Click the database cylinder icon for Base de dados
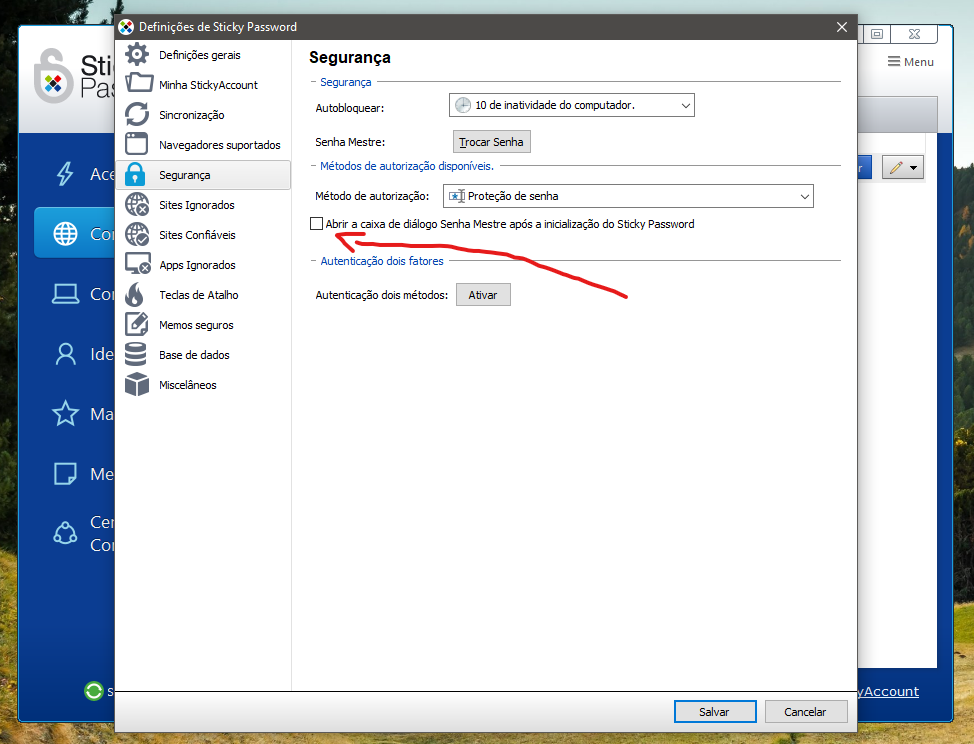Image resolution: width=974 pixels, height=744 pixels. 135,354
